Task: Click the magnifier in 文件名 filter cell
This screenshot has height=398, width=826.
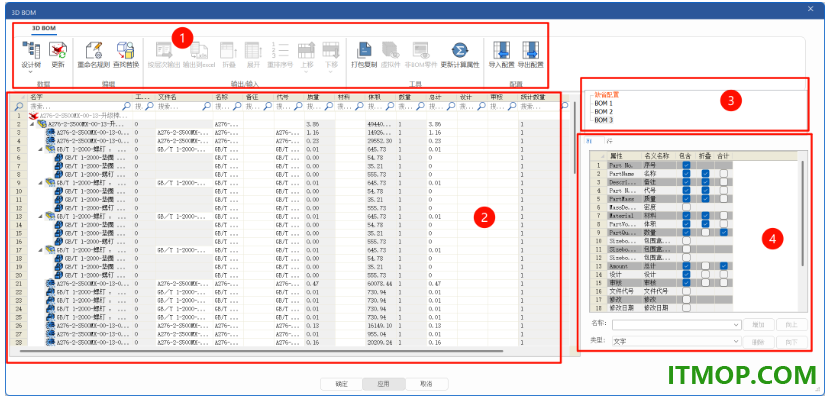Action: coord(207,106)
